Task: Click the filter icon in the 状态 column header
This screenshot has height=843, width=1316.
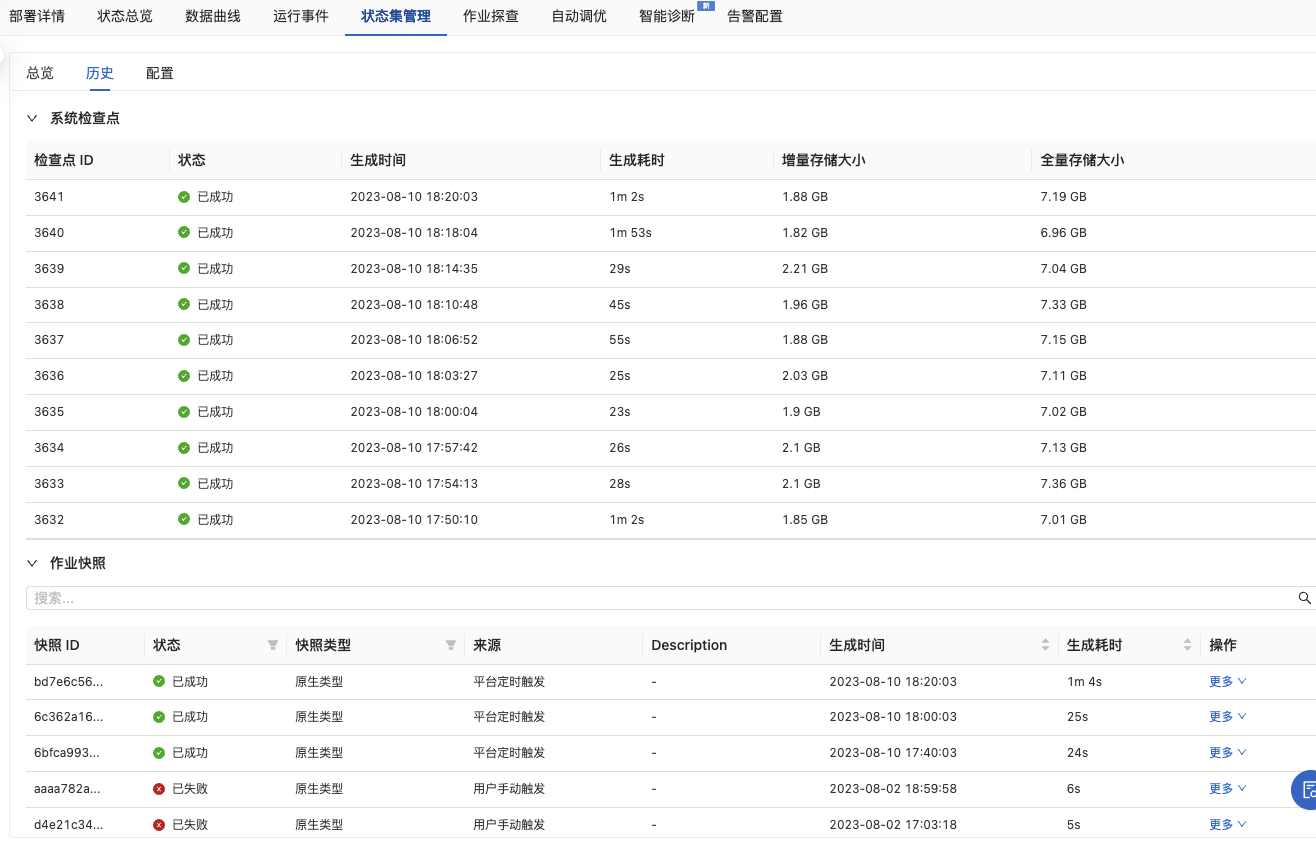Action: (x=273, y=645)
